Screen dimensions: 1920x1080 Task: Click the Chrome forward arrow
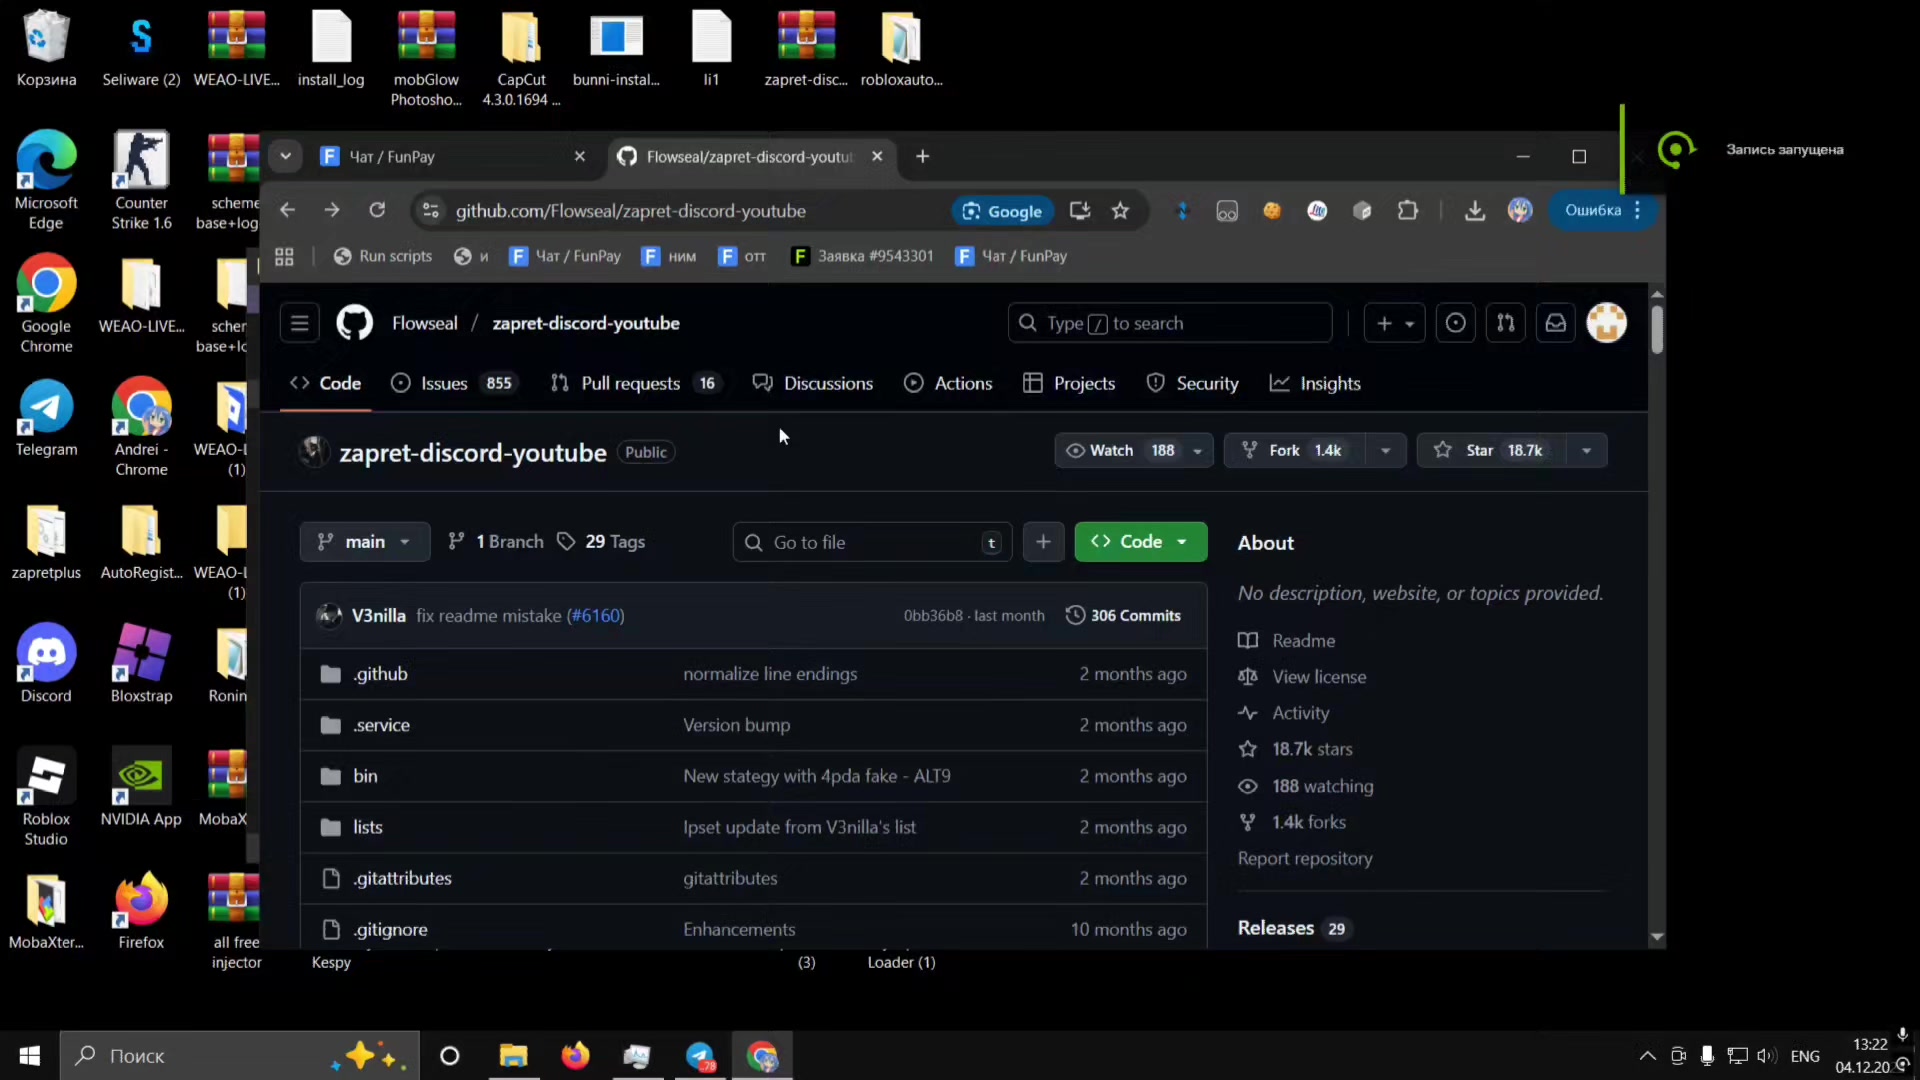click(x=332, y=210)
